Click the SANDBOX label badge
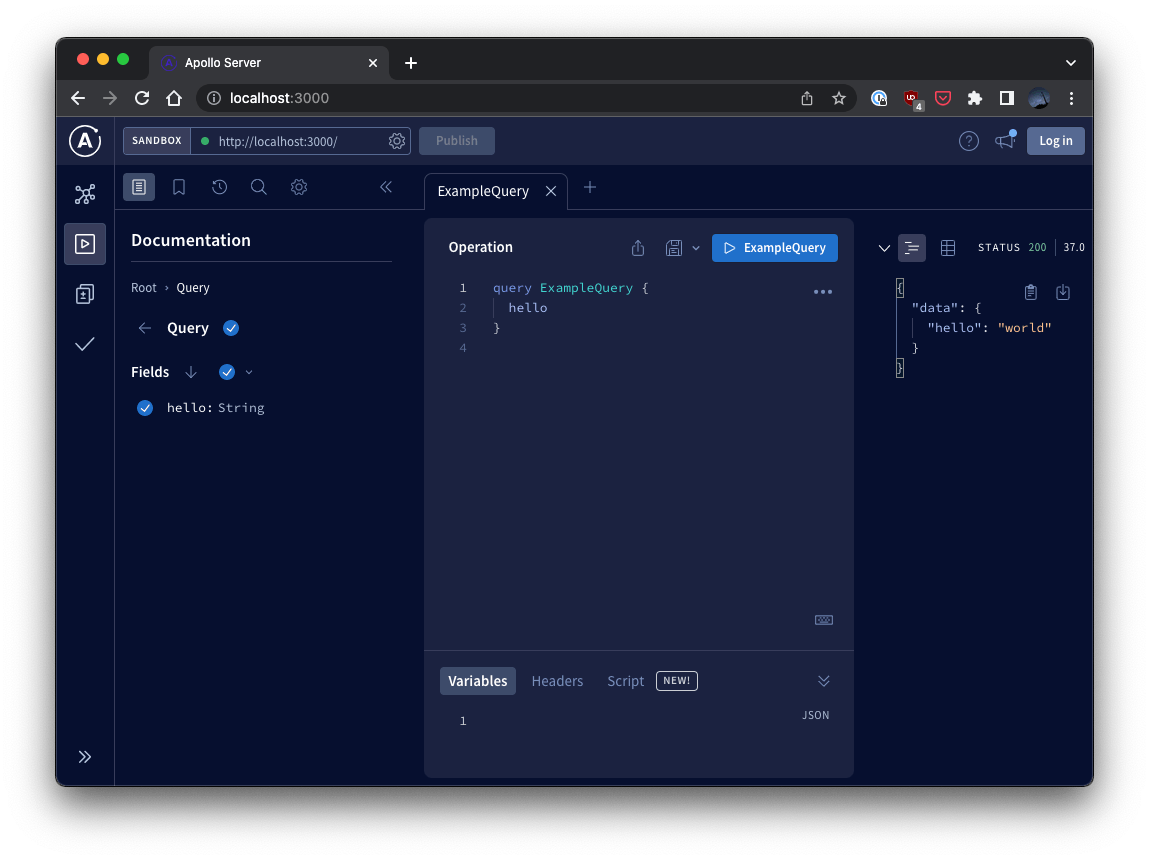 (x=157, y=141)
